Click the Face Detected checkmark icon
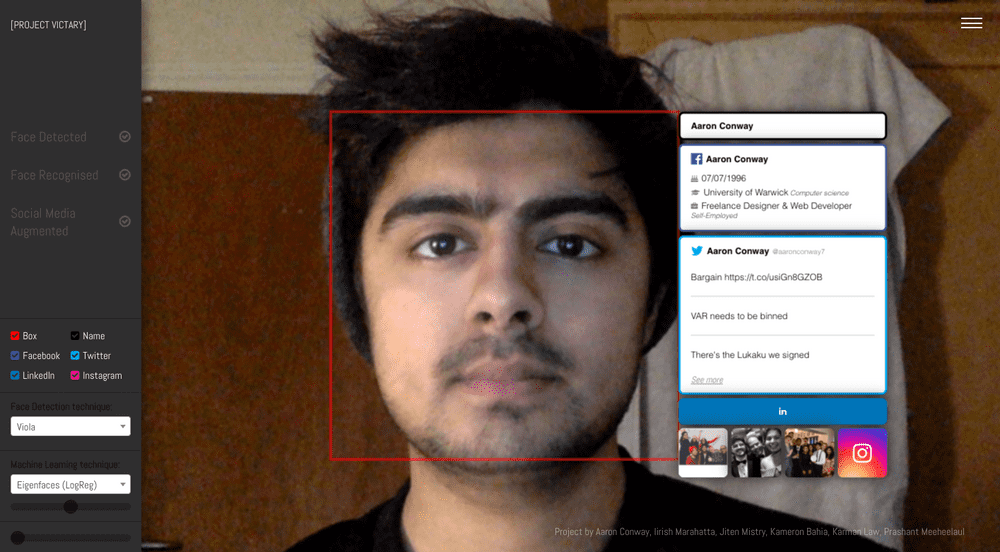1000x552 pixels. (x=125, y=136)
